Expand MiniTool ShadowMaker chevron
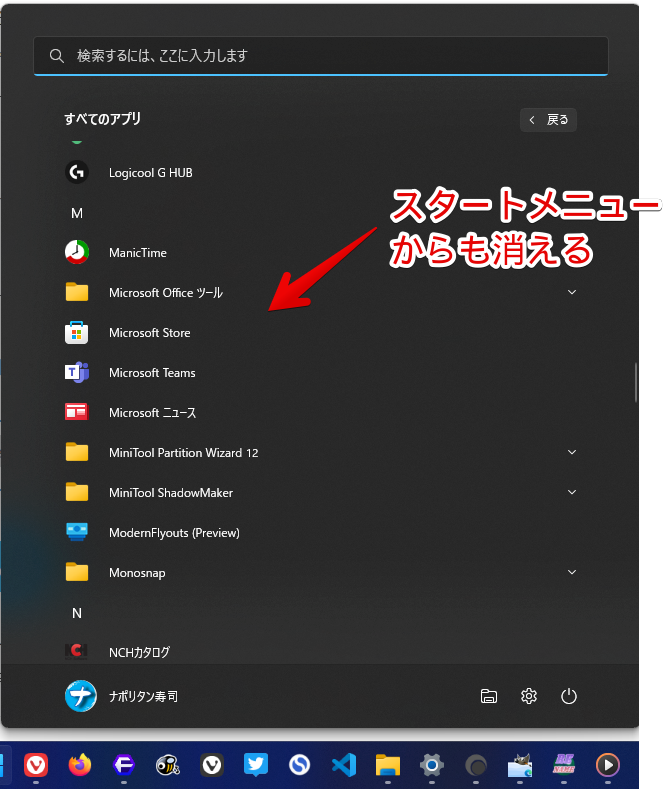This screenshot has width=669, height=789. click(x=572, y=492)
